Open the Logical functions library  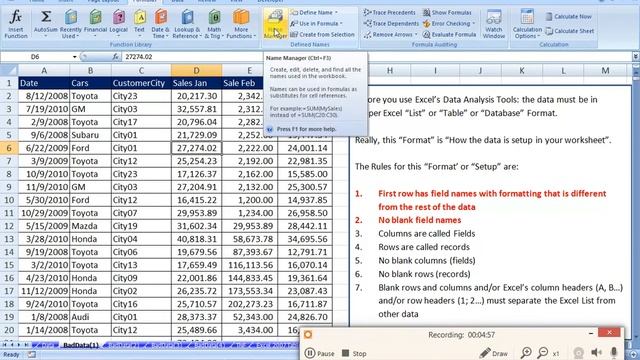click(119, 24)
